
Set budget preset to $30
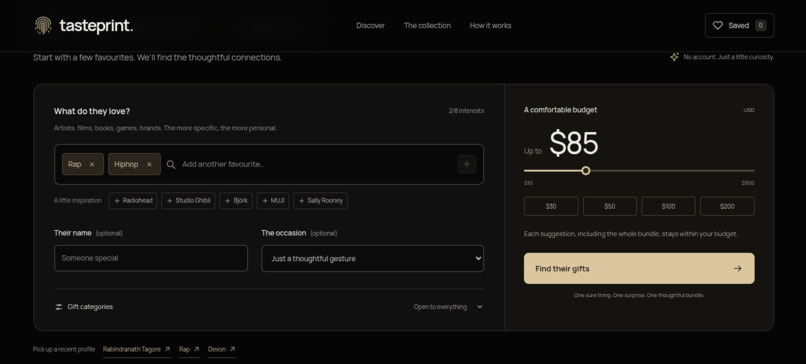[551, 206]
